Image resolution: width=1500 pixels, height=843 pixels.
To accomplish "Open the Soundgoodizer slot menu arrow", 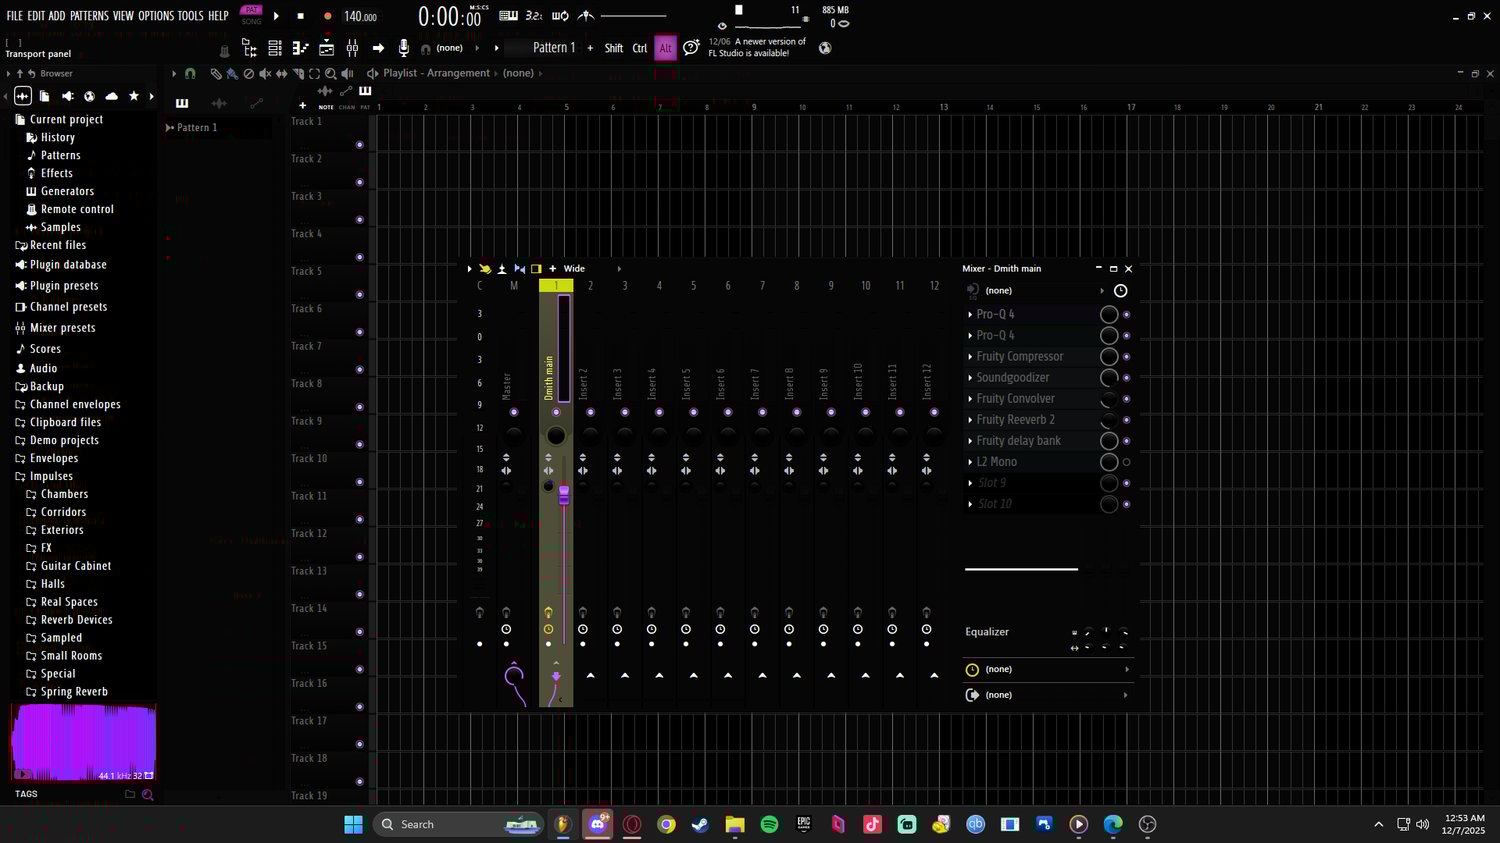I will [x=970, y=378].
